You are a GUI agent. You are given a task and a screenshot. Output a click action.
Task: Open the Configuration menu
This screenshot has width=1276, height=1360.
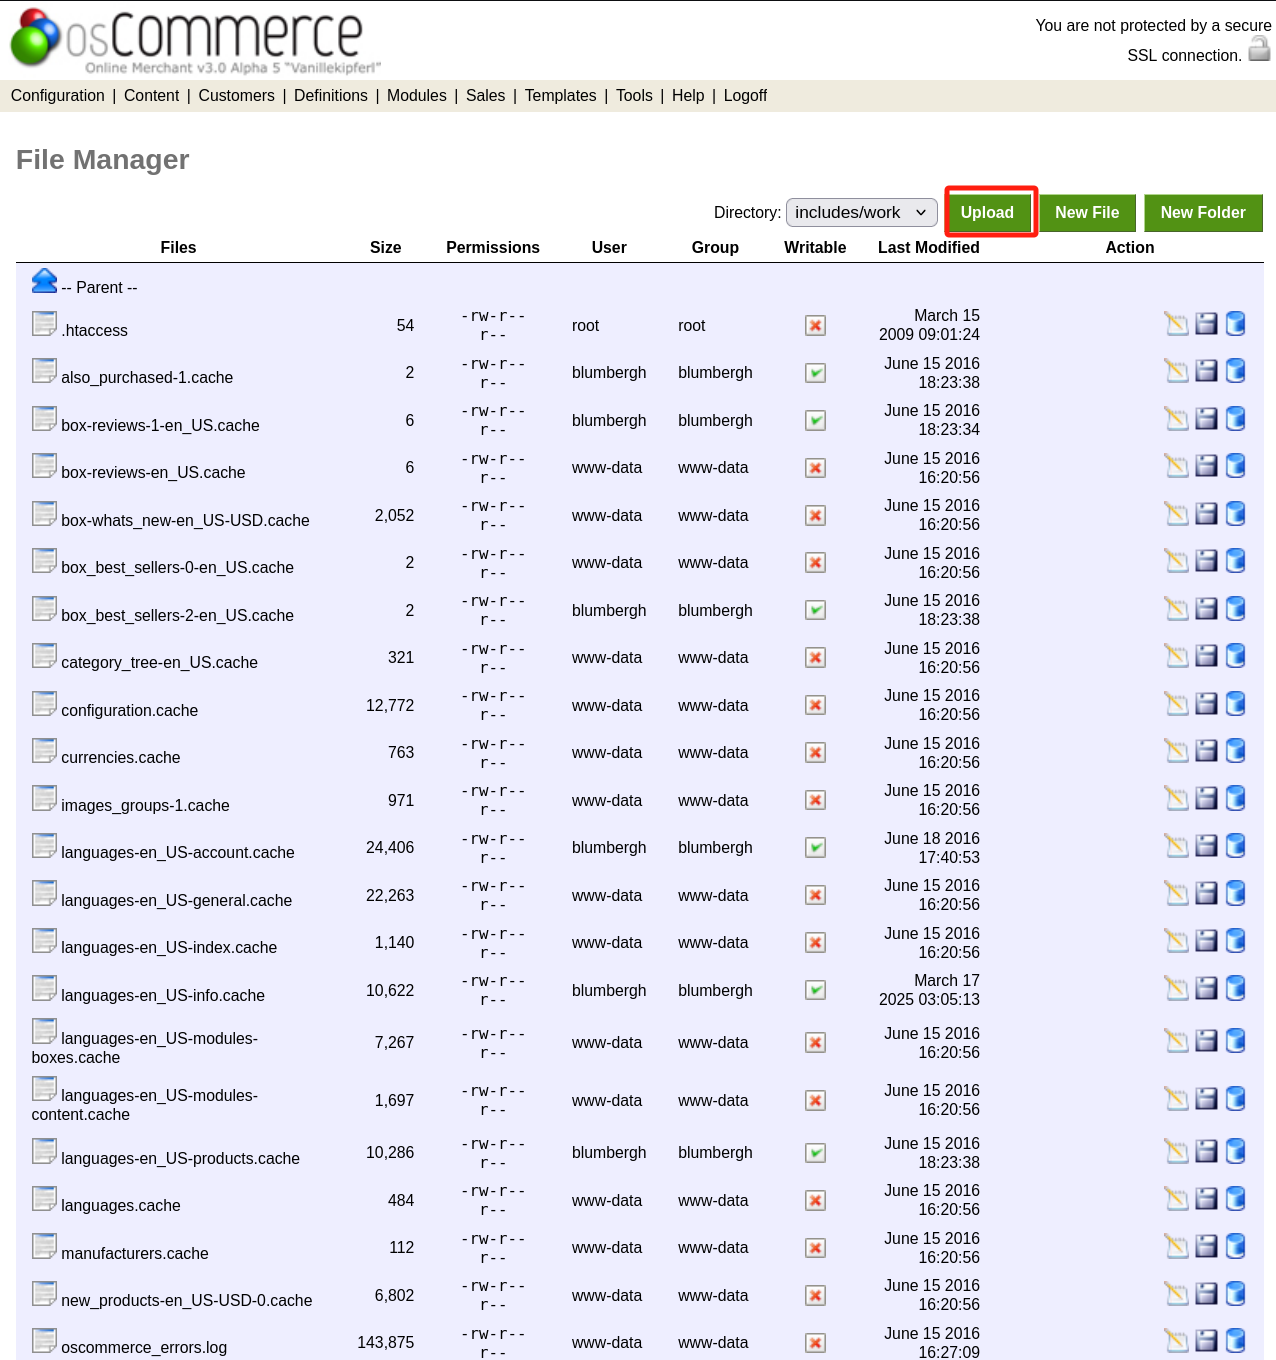[58, 96]
